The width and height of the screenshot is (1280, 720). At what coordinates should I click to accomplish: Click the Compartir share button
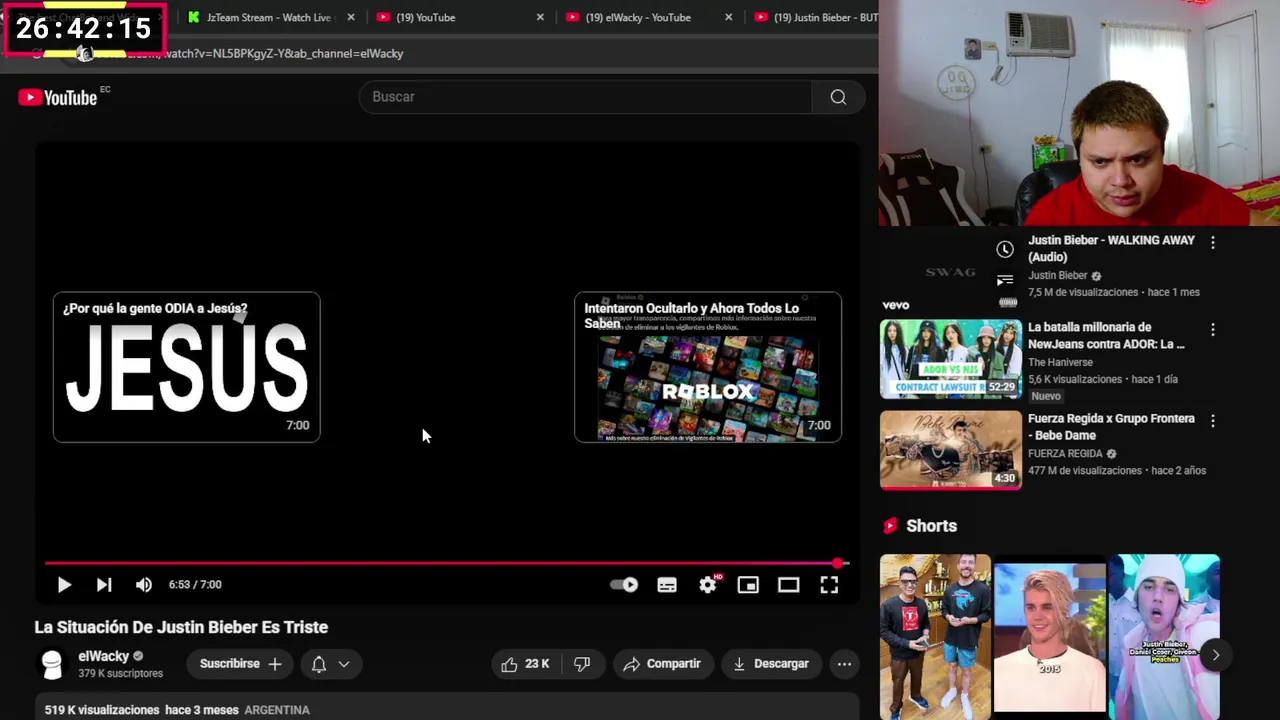pyautogui.click(x=662, y=664)
